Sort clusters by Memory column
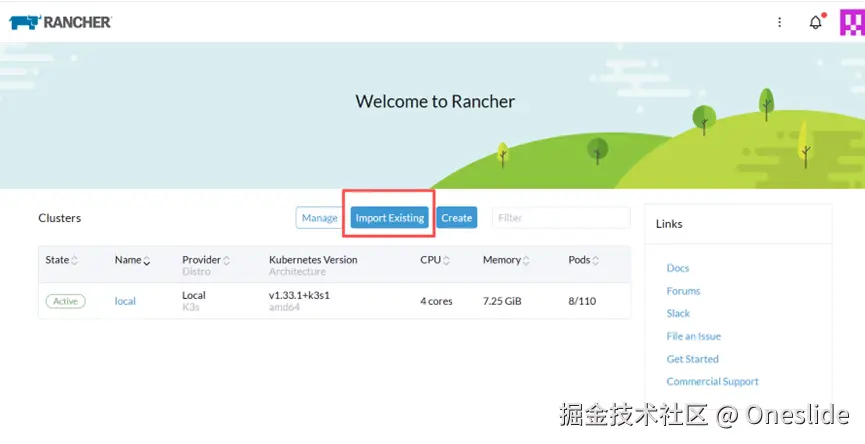Image resolution: width=865 pixels, height=444 pixels. (x=506, y=260)
